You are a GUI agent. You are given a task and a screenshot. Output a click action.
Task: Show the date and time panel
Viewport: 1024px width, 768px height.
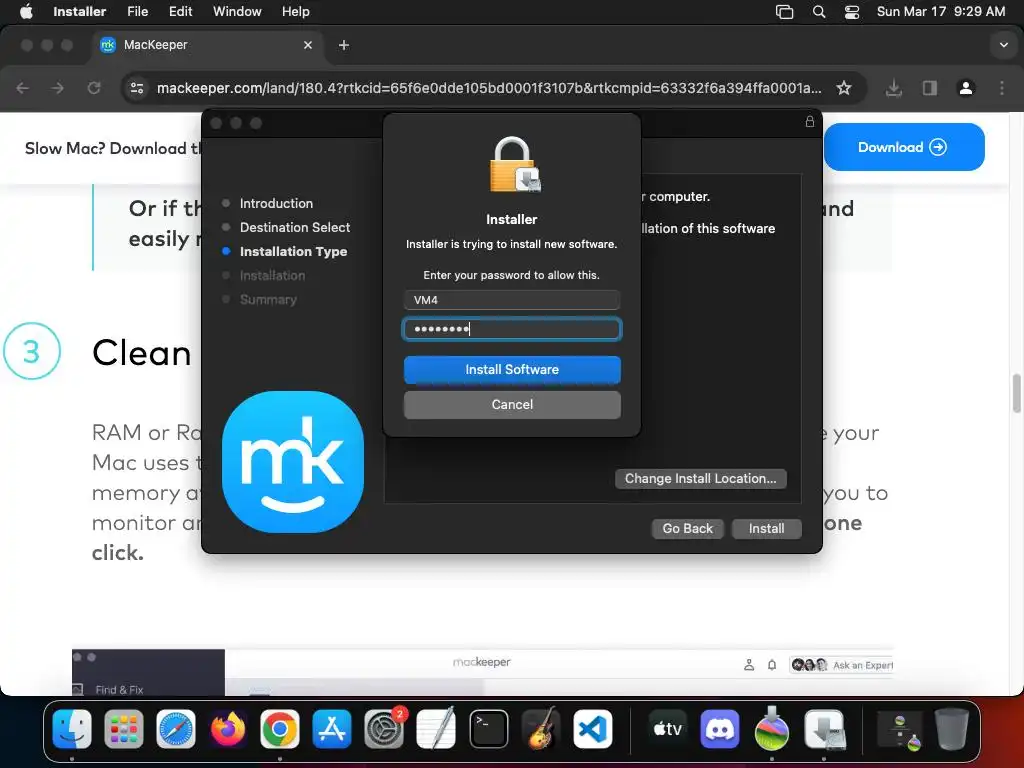click(x=940, y=12)
